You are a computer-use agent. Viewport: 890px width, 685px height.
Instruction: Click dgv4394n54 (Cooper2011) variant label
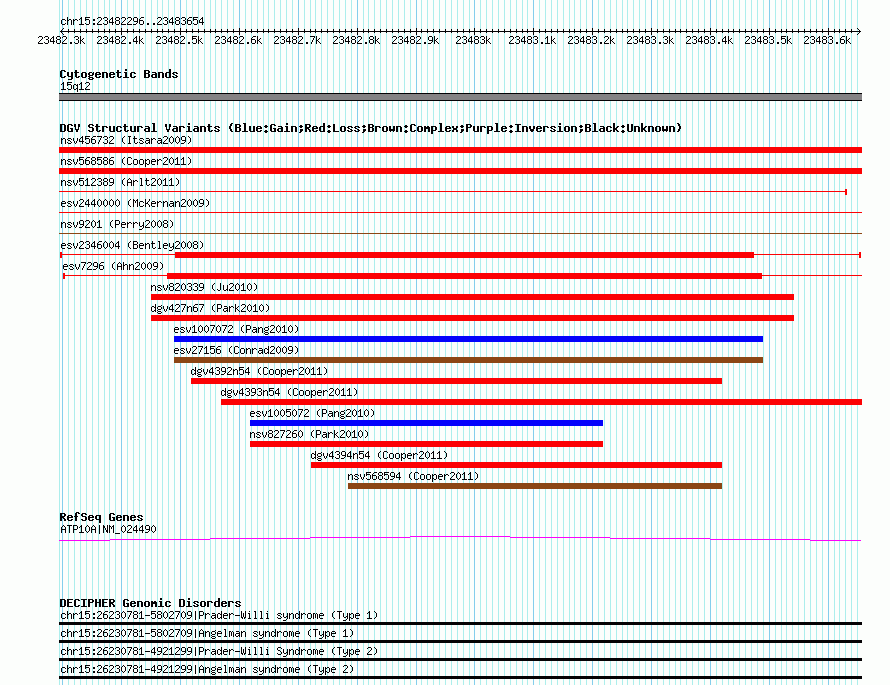(379, 455)
